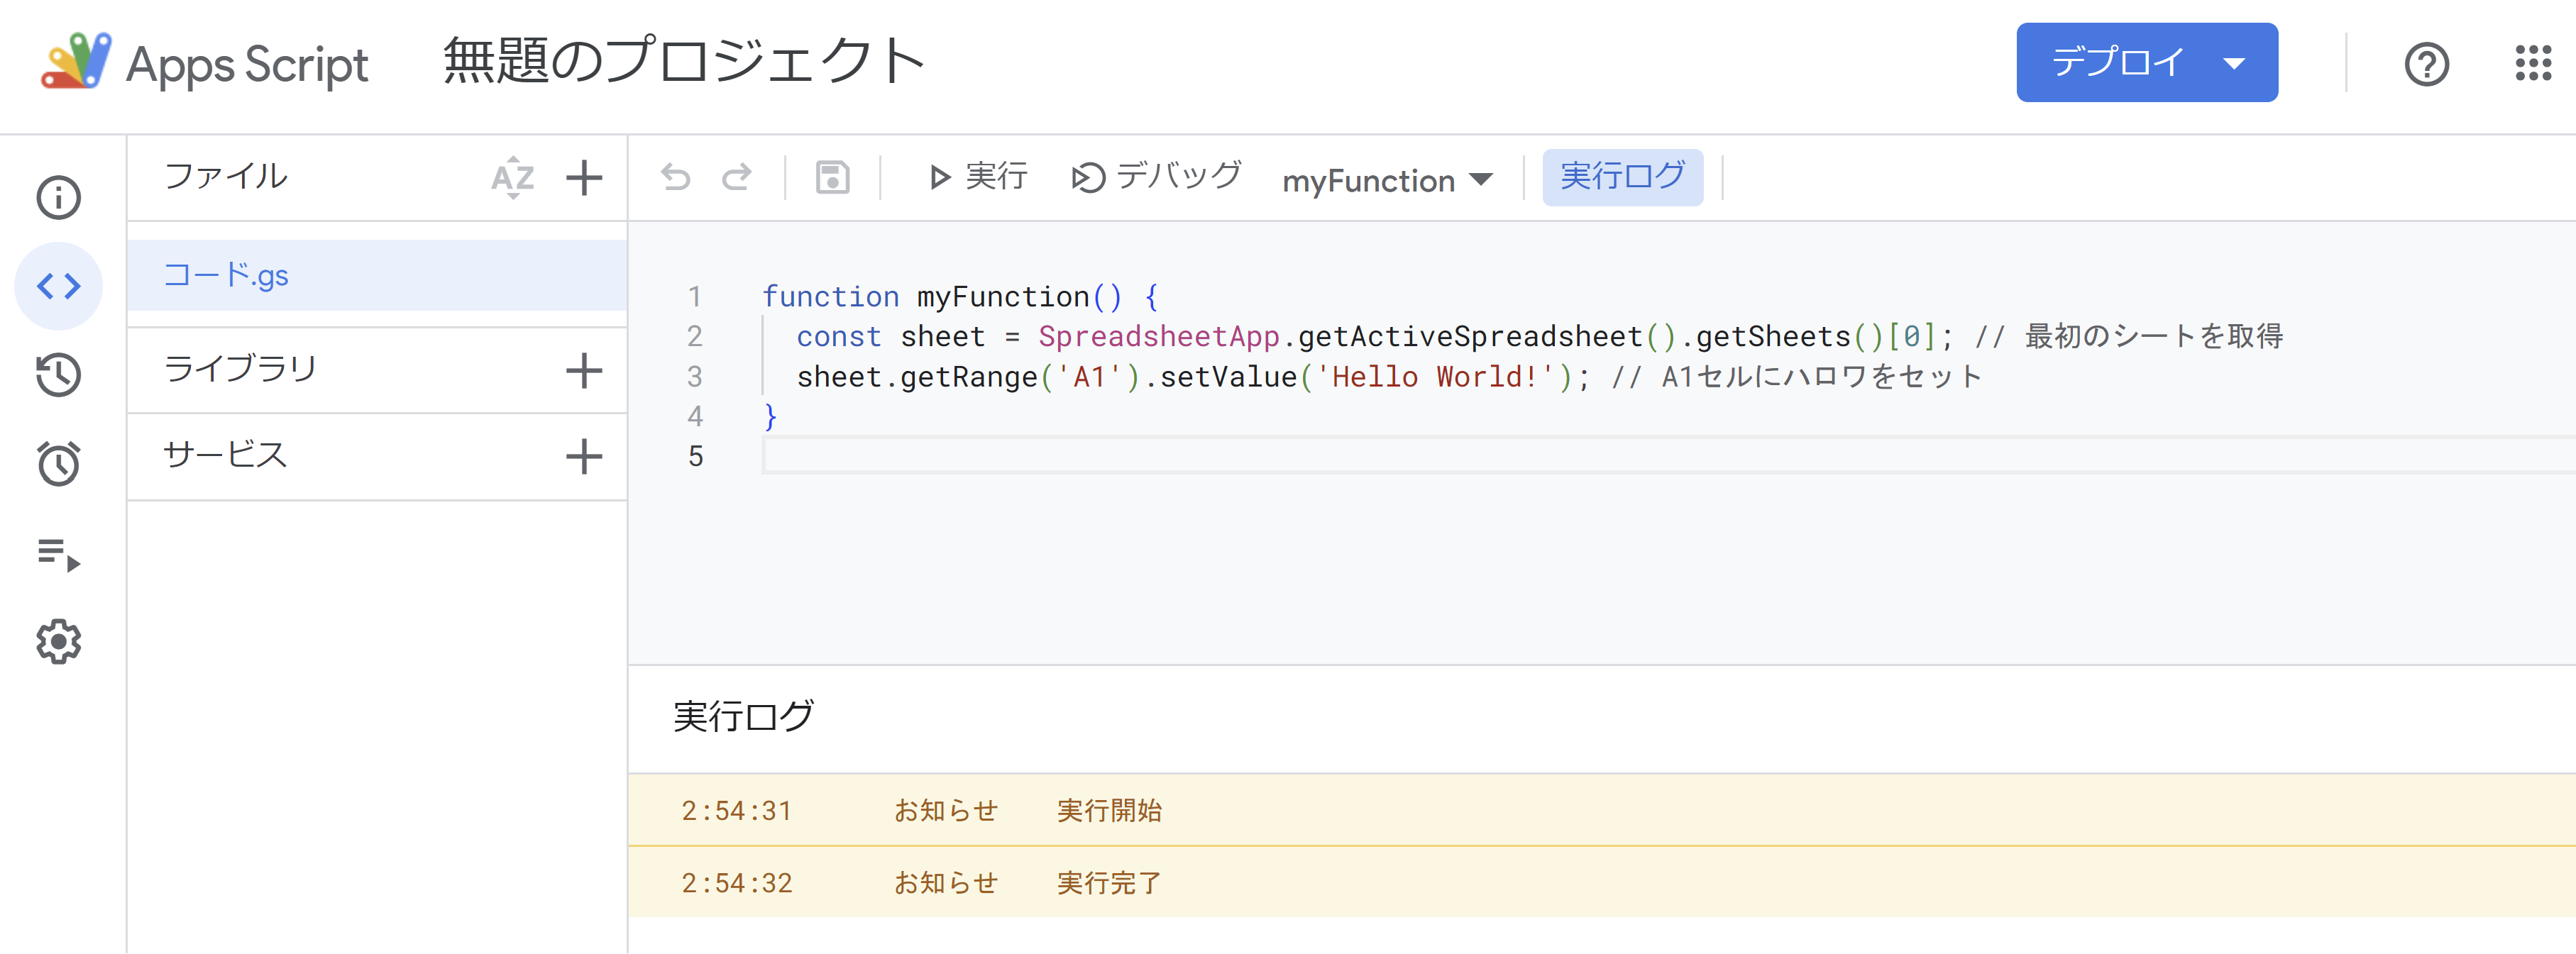Sort files alphabetically with AZ icon
Screen dimensions: 2576x954
[x=513, y=178]
